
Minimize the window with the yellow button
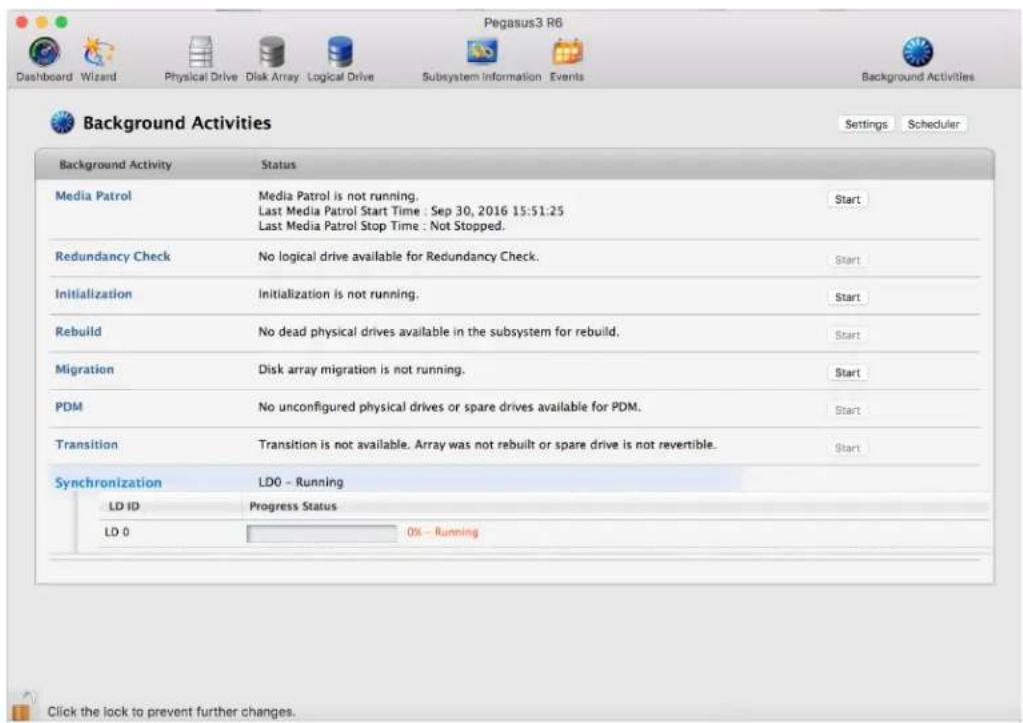coord(42,22)
